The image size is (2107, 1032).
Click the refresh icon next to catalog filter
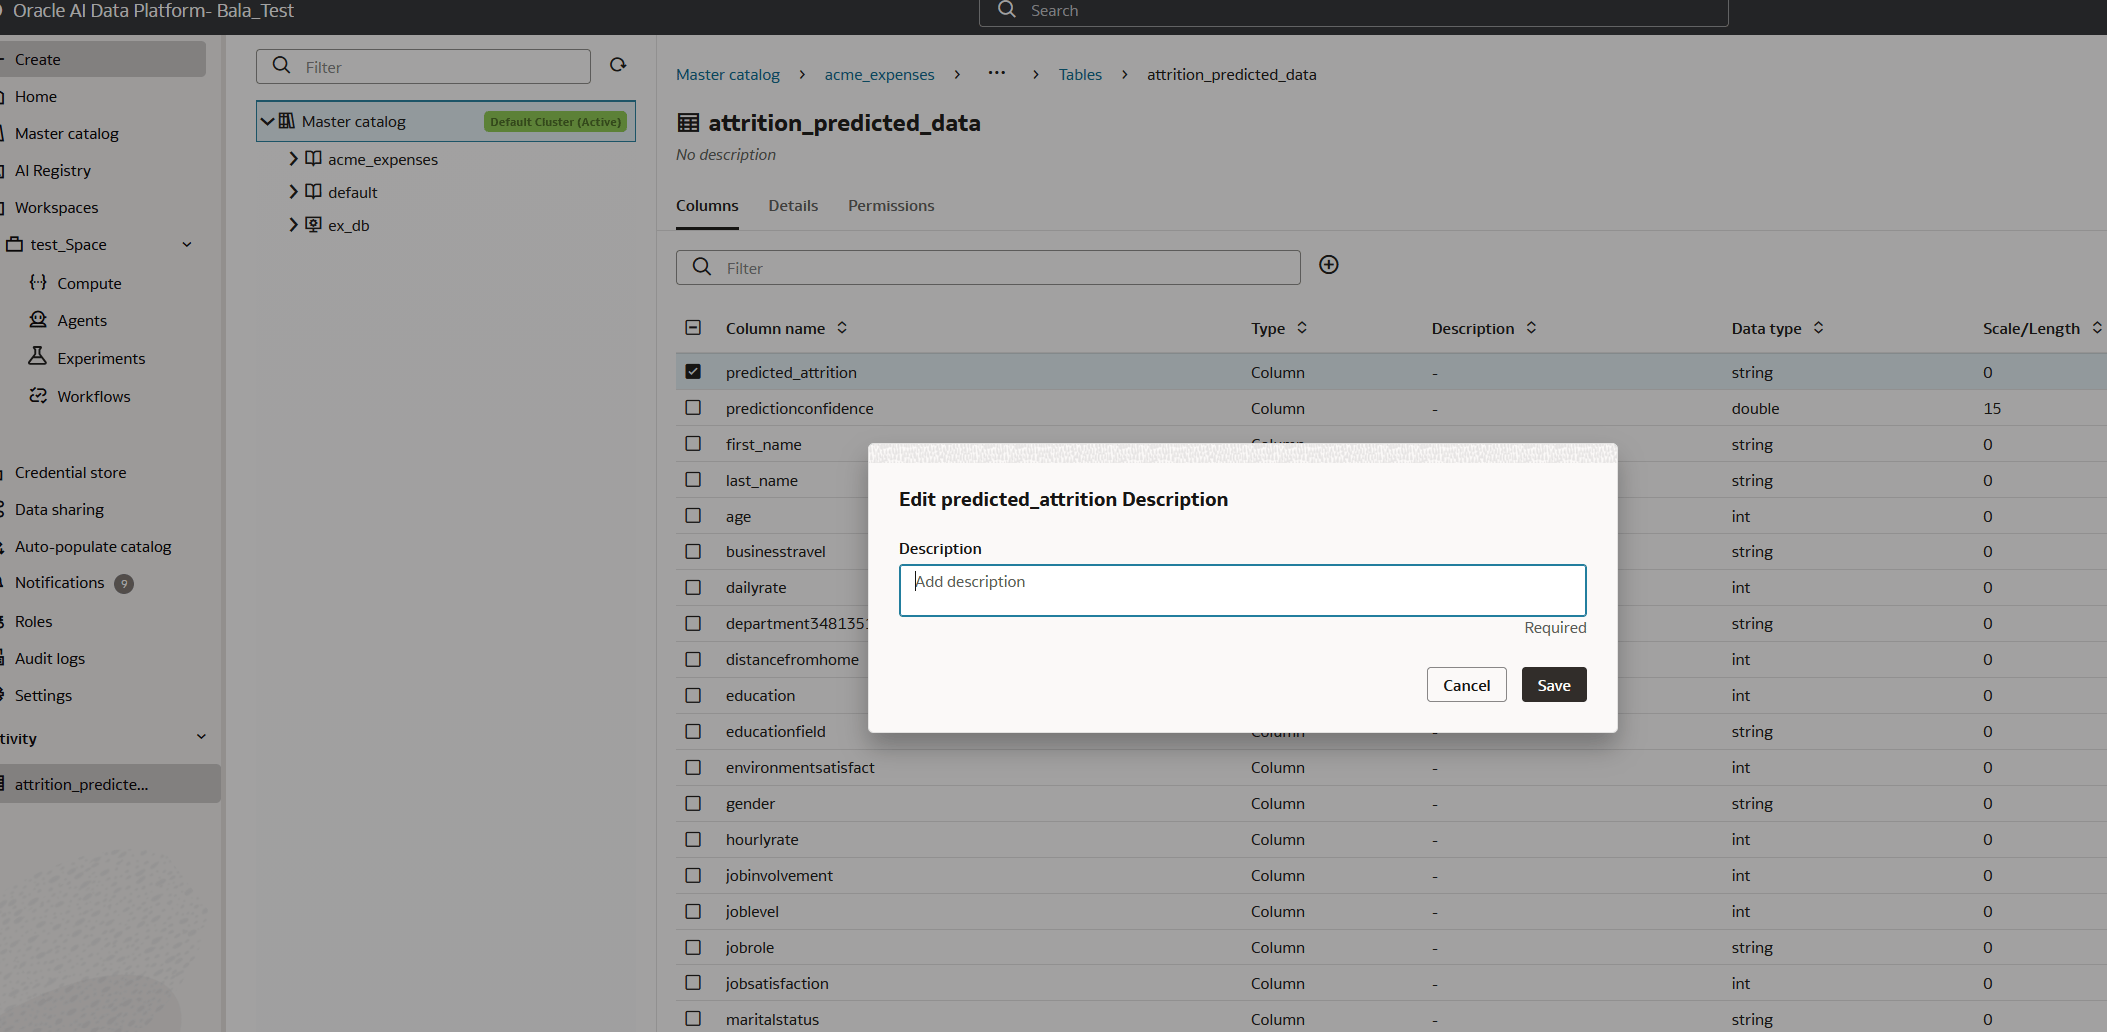point(618,65)
